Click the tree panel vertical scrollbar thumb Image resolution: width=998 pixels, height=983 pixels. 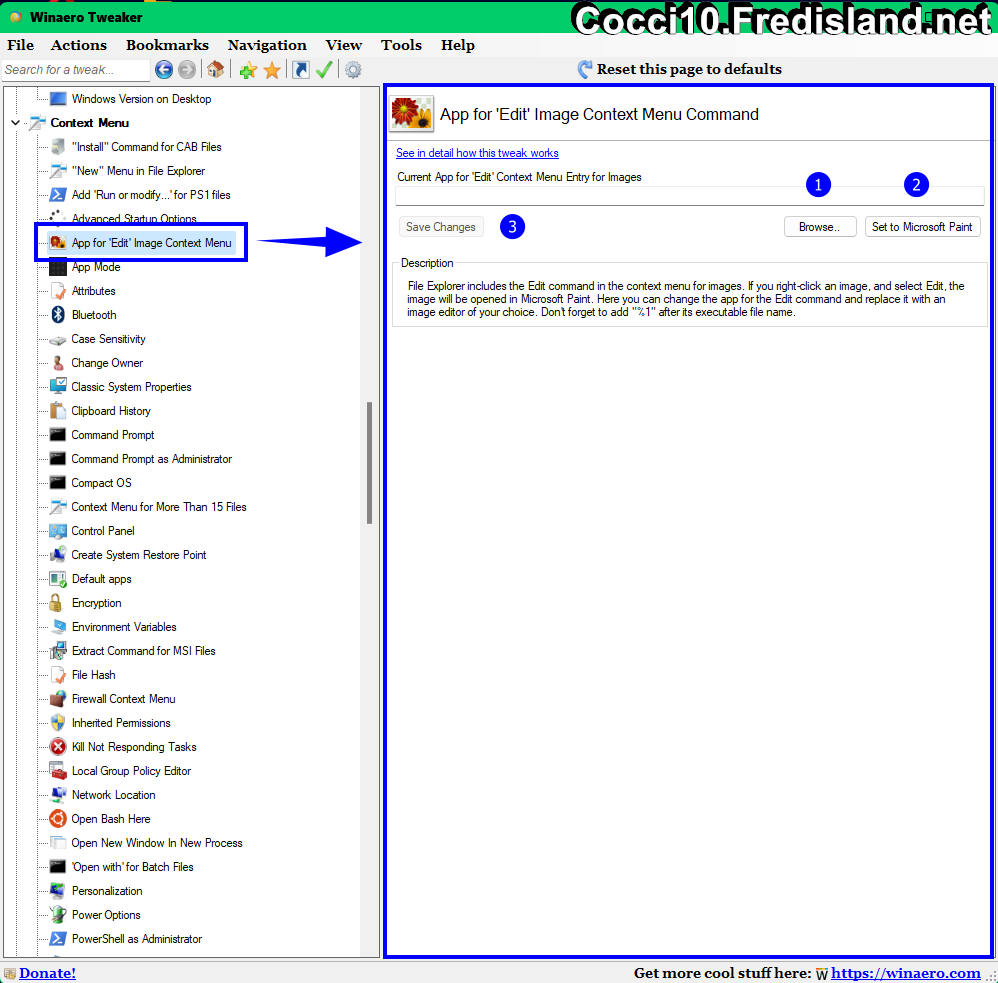369,463
